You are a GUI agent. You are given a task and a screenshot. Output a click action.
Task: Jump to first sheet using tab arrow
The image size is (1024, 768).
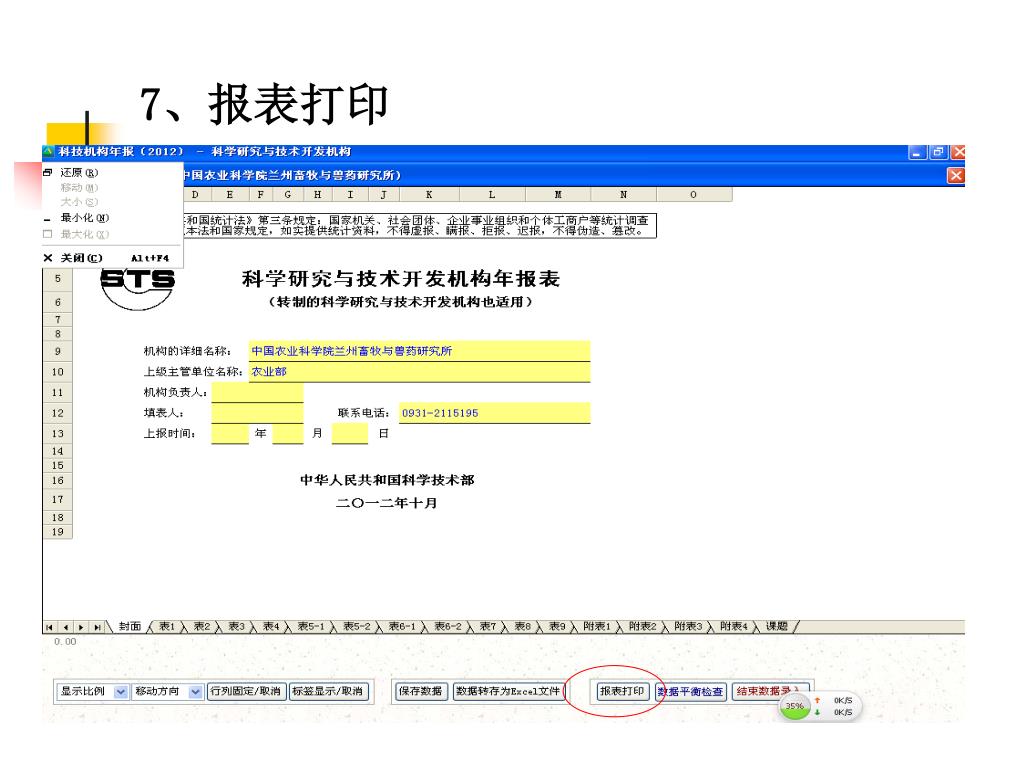click(50, 627)
